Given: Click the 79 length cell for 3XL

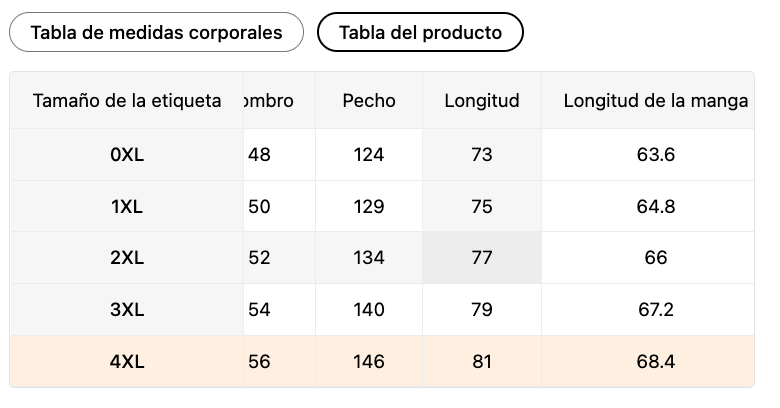Looking at the screenshot, I should (482, 310).
